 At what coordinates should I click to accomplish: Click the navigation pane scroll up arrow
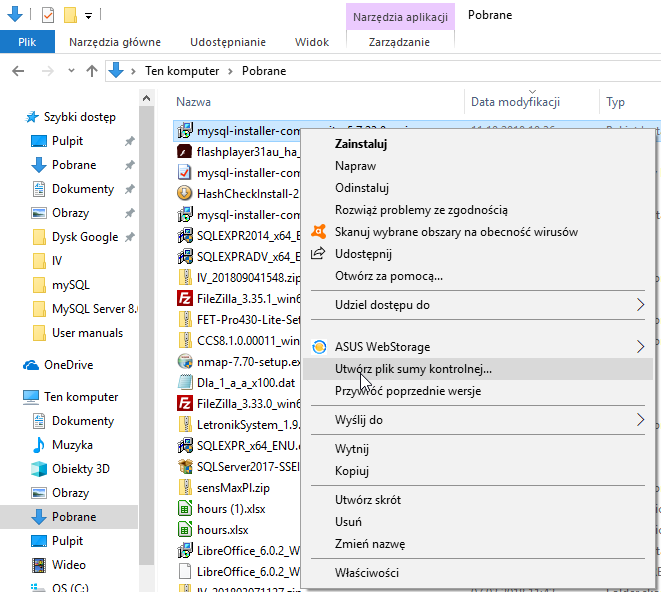pyautogui.click(x=146, y=99)
